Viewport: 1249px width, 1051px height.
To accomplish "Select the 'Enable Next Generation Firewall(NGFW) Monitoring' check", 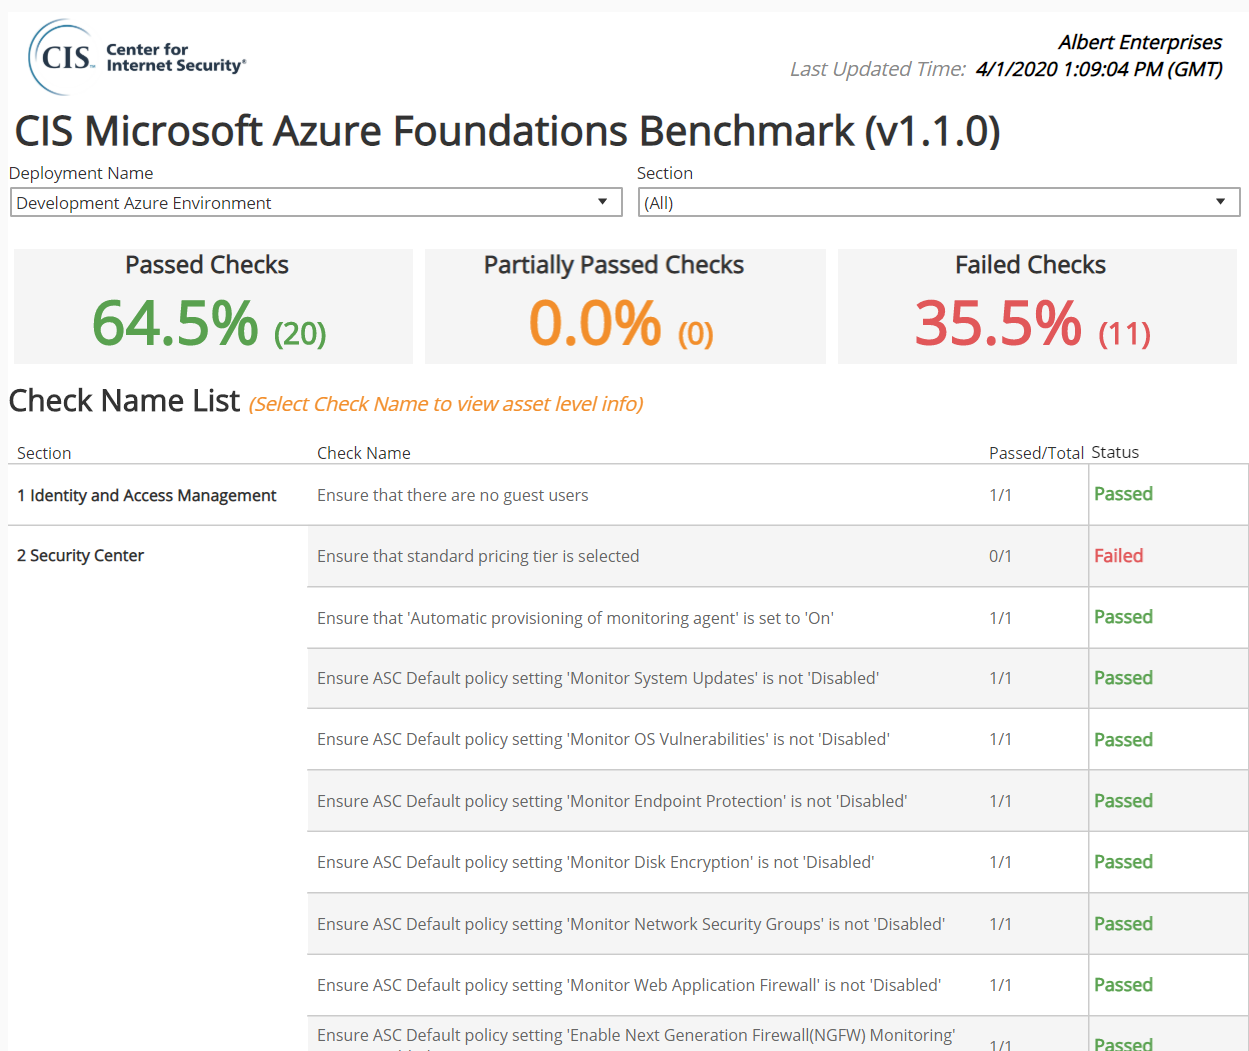I will click(636, 1036).
